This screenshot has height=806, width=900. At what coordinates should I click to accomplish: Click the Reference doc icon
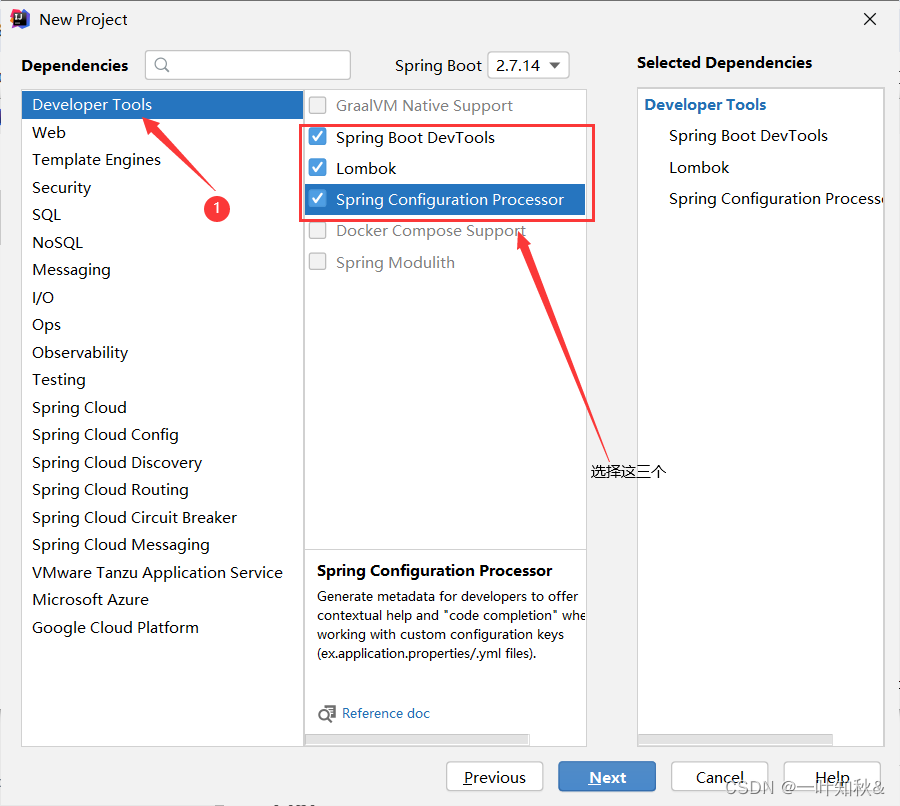coord(327,714)
